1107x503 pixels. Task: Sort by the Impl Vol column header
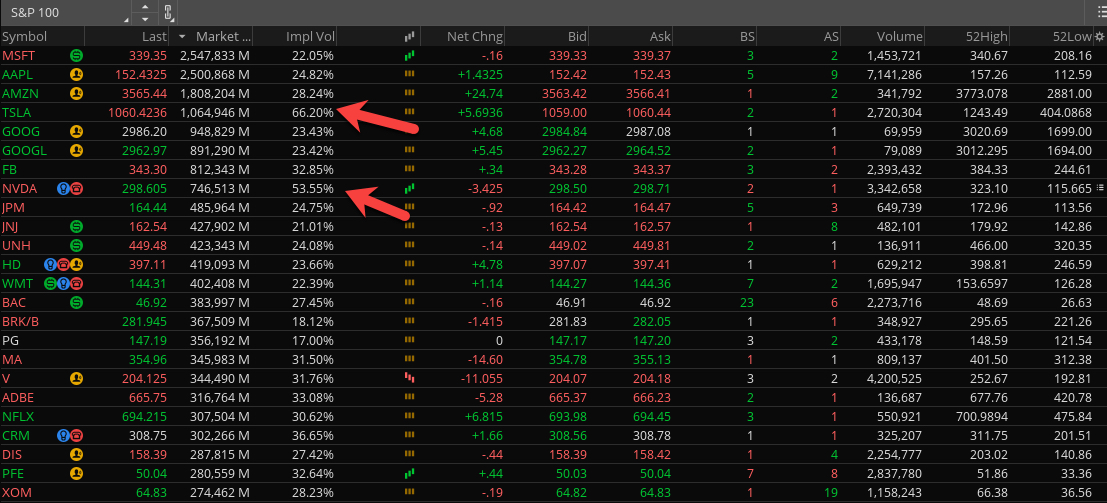coord(310,36)
